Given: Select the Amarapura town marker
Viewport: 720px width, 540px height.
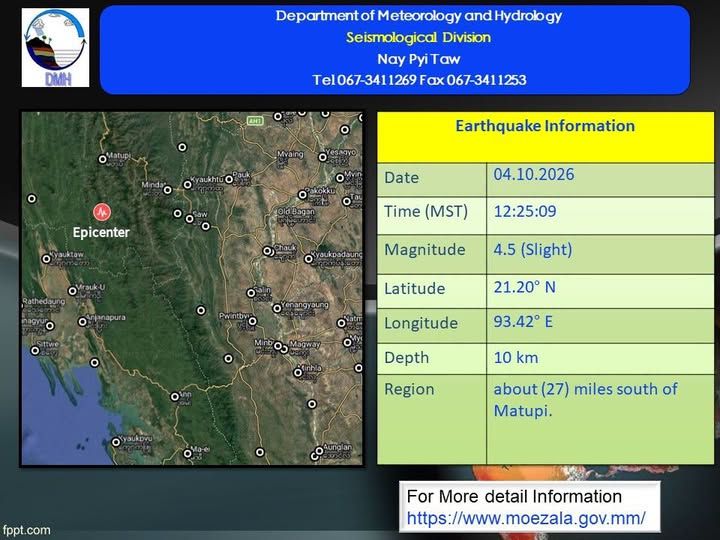Looking at the screenshot, I should pyautogui.click(x=82, y=322).
